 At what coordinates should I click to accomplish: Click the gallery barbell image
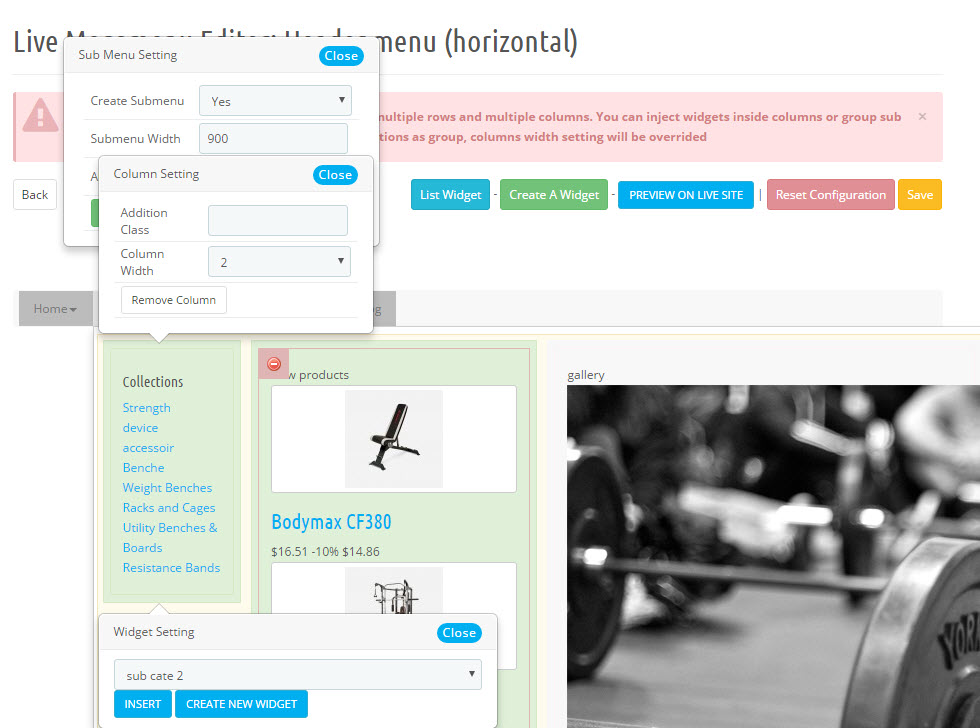tap(773, 556)
